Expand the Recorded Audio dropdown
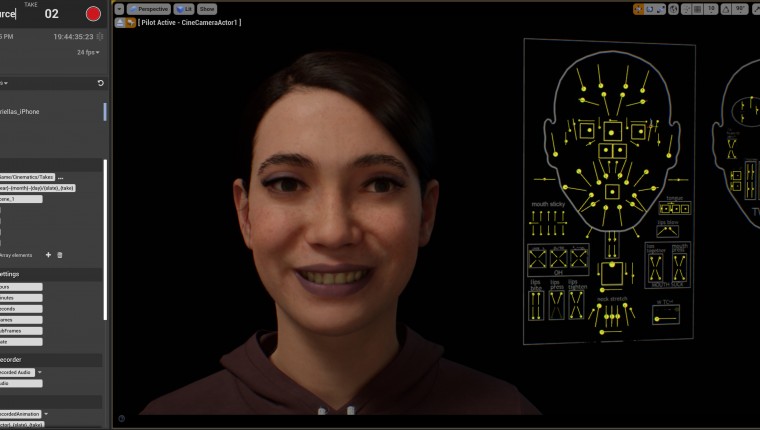 [x=39, y=372]
